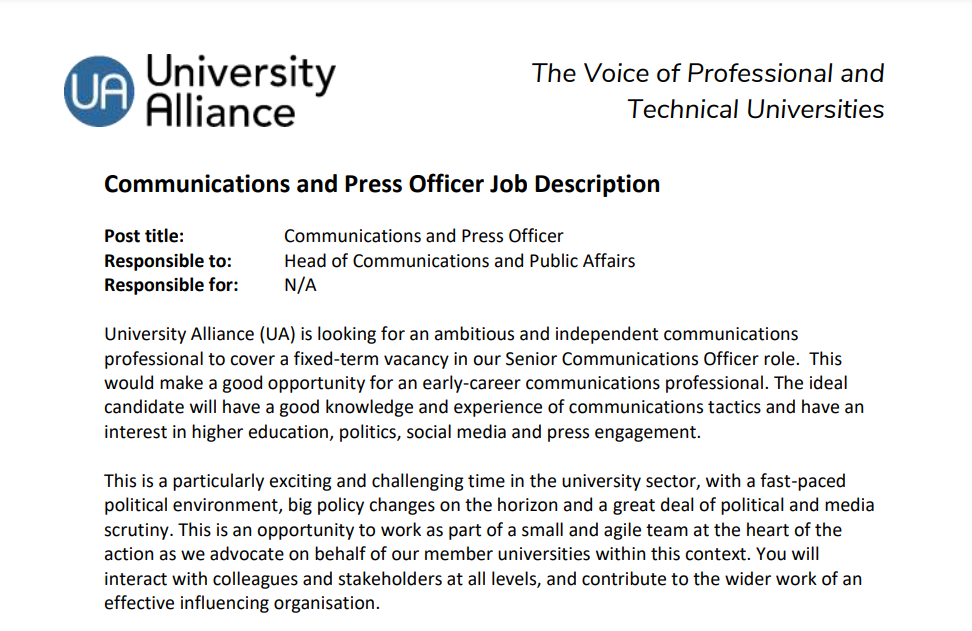Click the final line 'effective influencing organisation.'
Screen dimensions: 972x631
[x=242, y=603]
